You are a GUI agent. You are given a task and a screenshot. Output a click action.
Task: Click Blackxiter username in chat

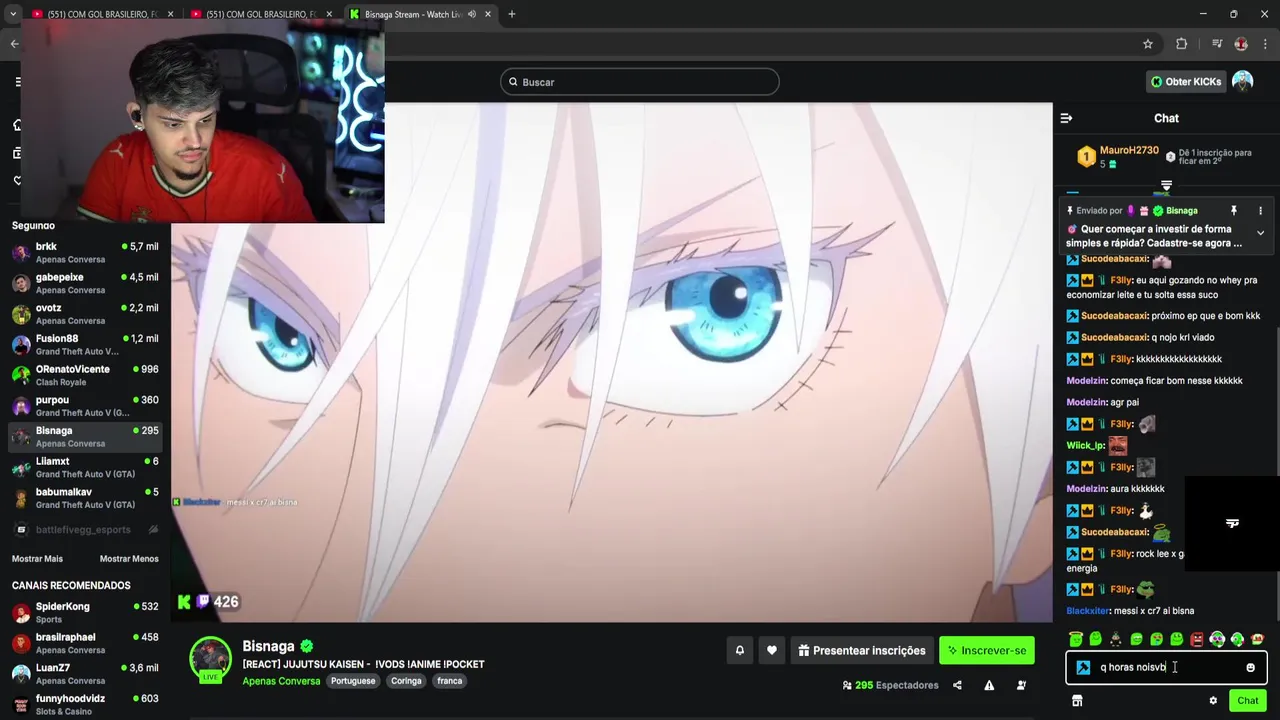[x=1088, y=611]
